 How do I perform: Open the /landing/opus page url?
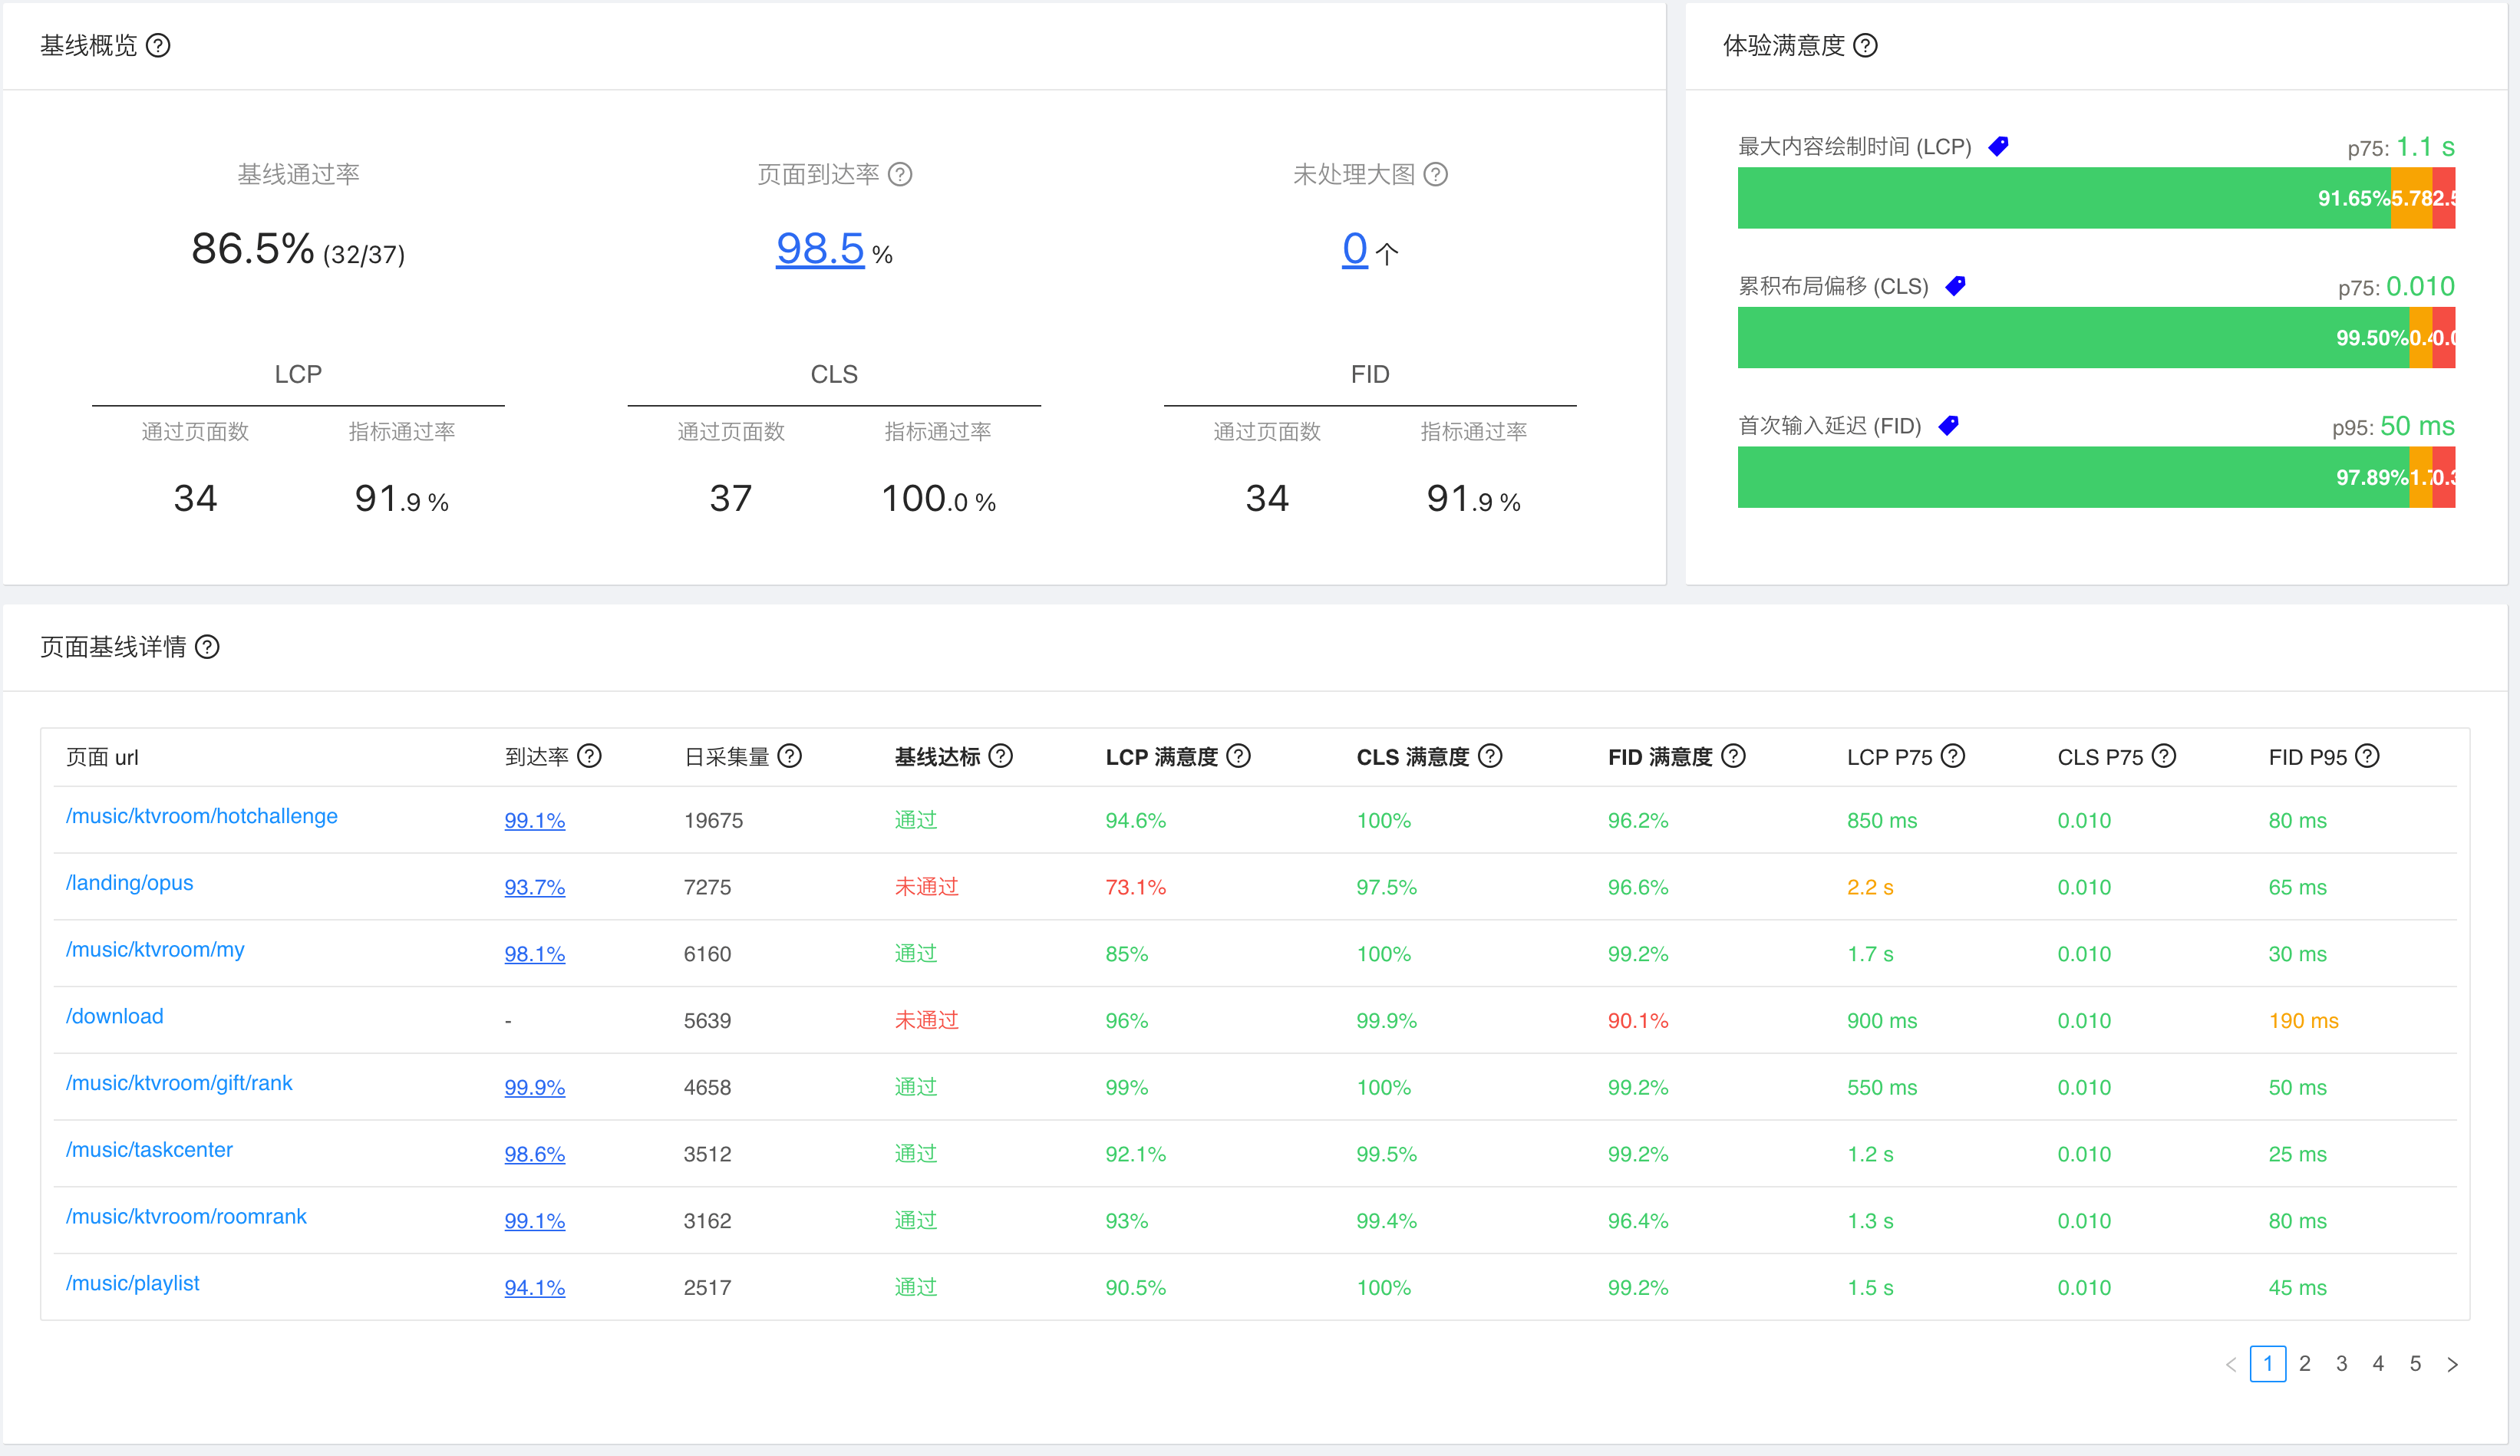tap(129, 883)
